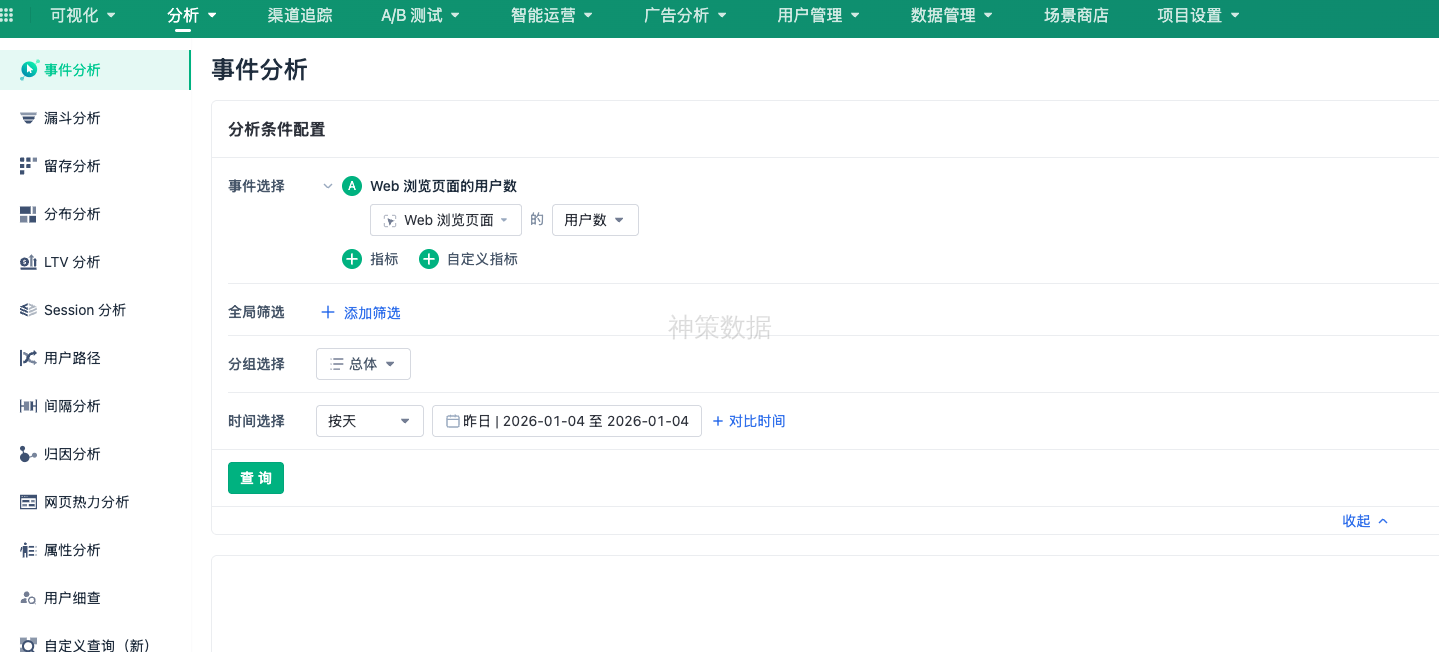The width and height of the screenshot is (1439, 652).
Task: Click the grid app launcher icon top-left
Action: coord(11,16)
